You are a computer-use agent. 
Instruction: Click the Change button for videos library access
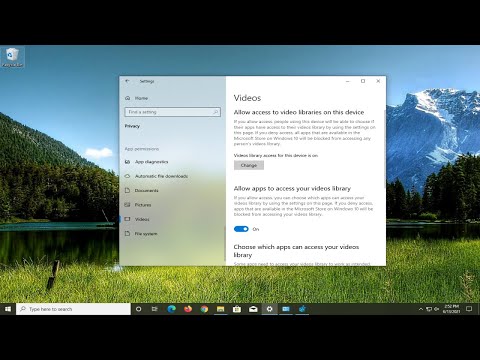pyautogui.click(x=249, y=165)
